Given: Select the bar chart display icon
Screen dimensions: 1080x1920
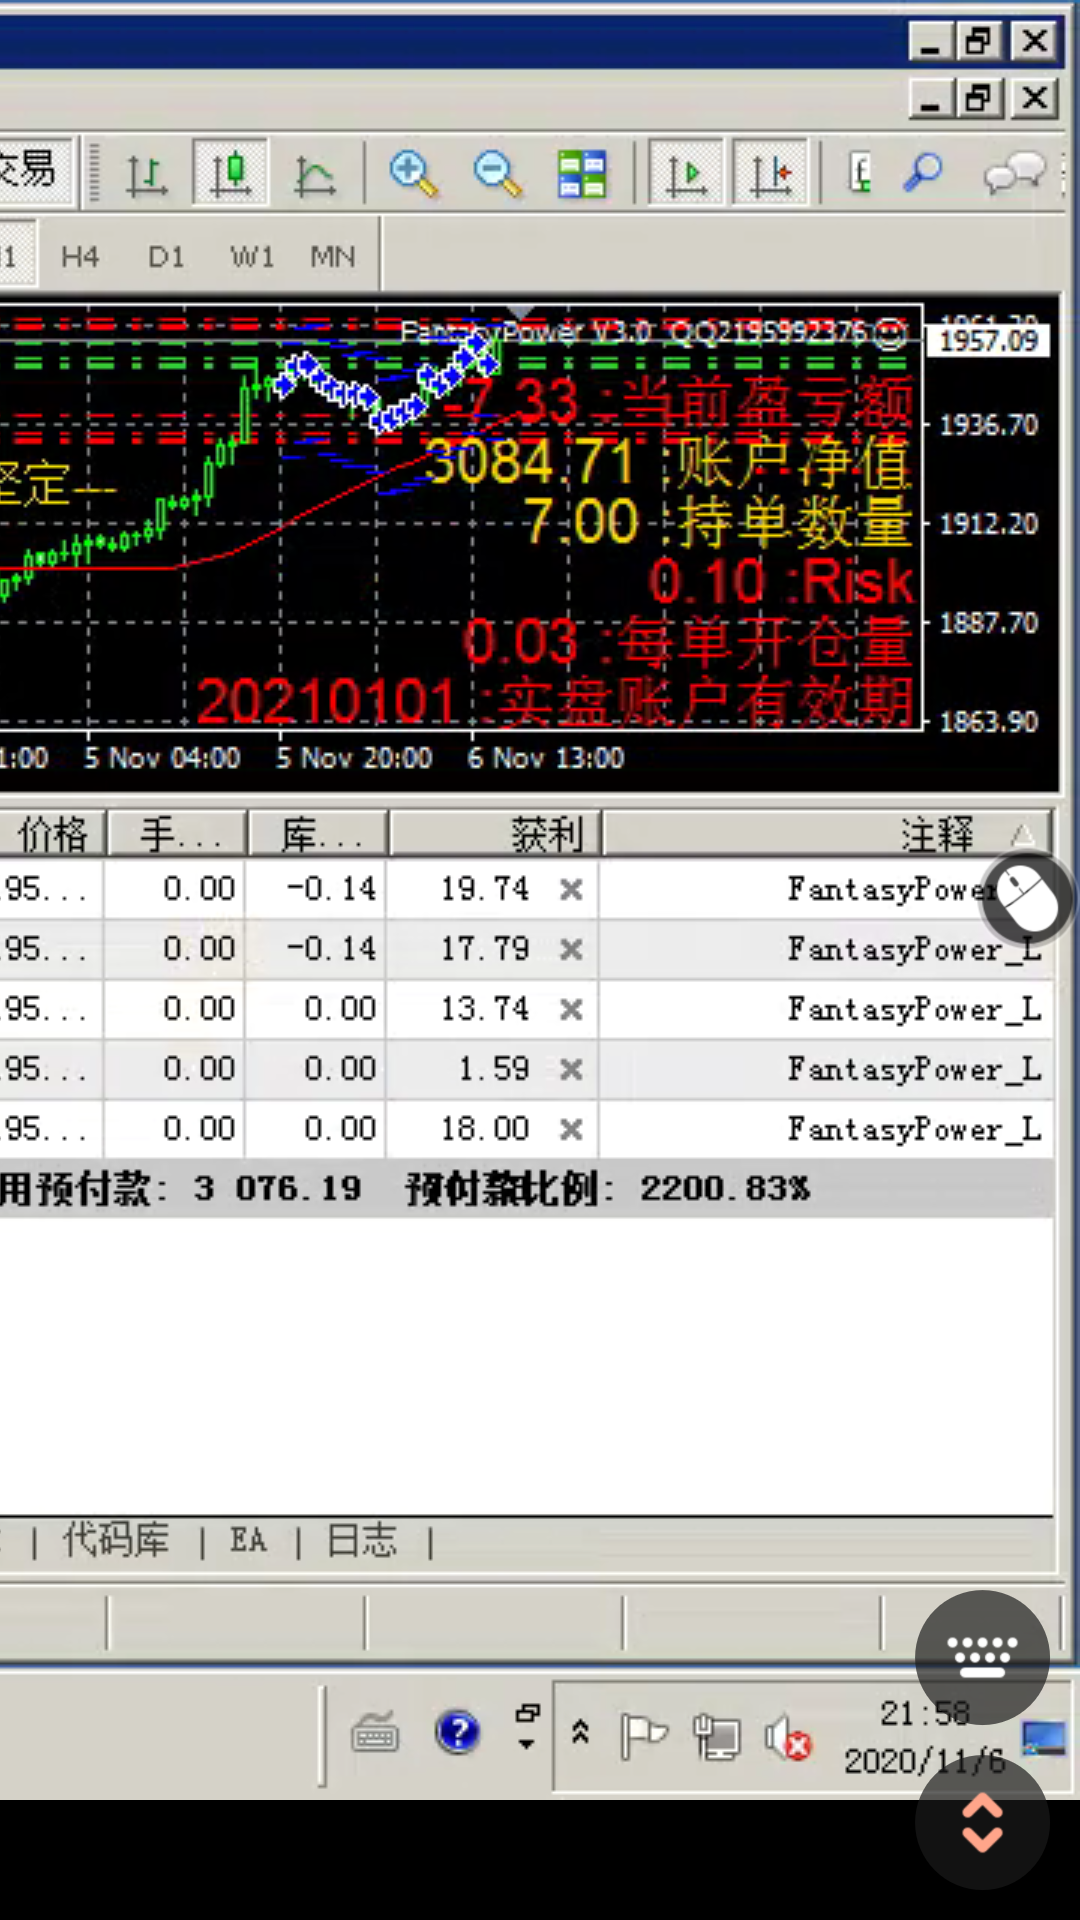Looking at the screenshot, I should [x=146, y=174].
